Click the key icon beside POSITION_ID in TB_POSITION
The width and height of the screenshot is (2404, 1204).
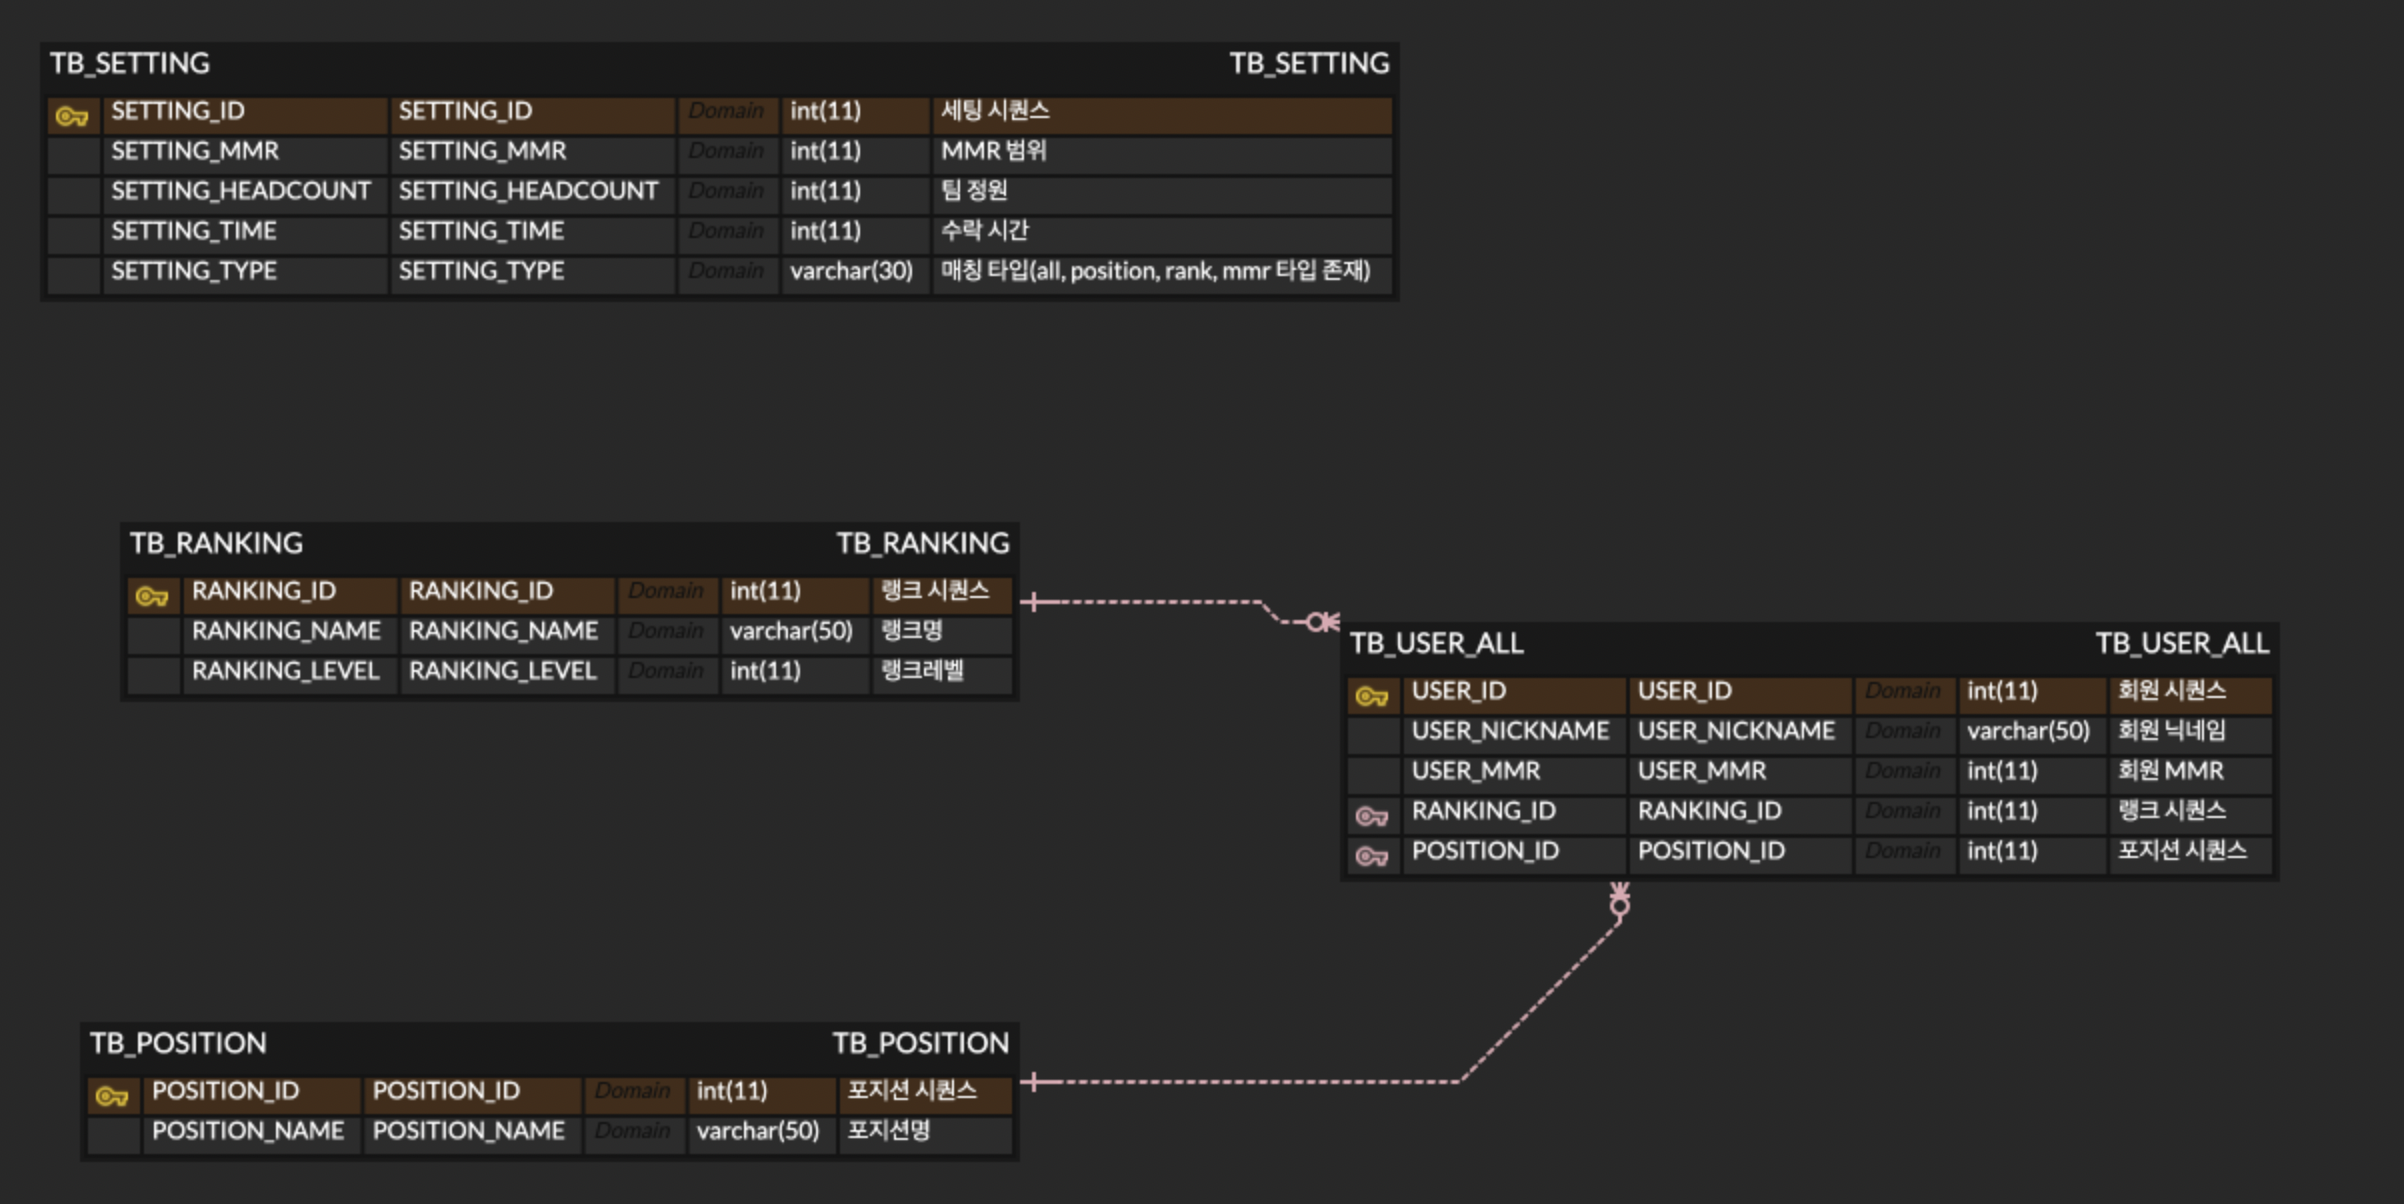tap(112, 1095)
